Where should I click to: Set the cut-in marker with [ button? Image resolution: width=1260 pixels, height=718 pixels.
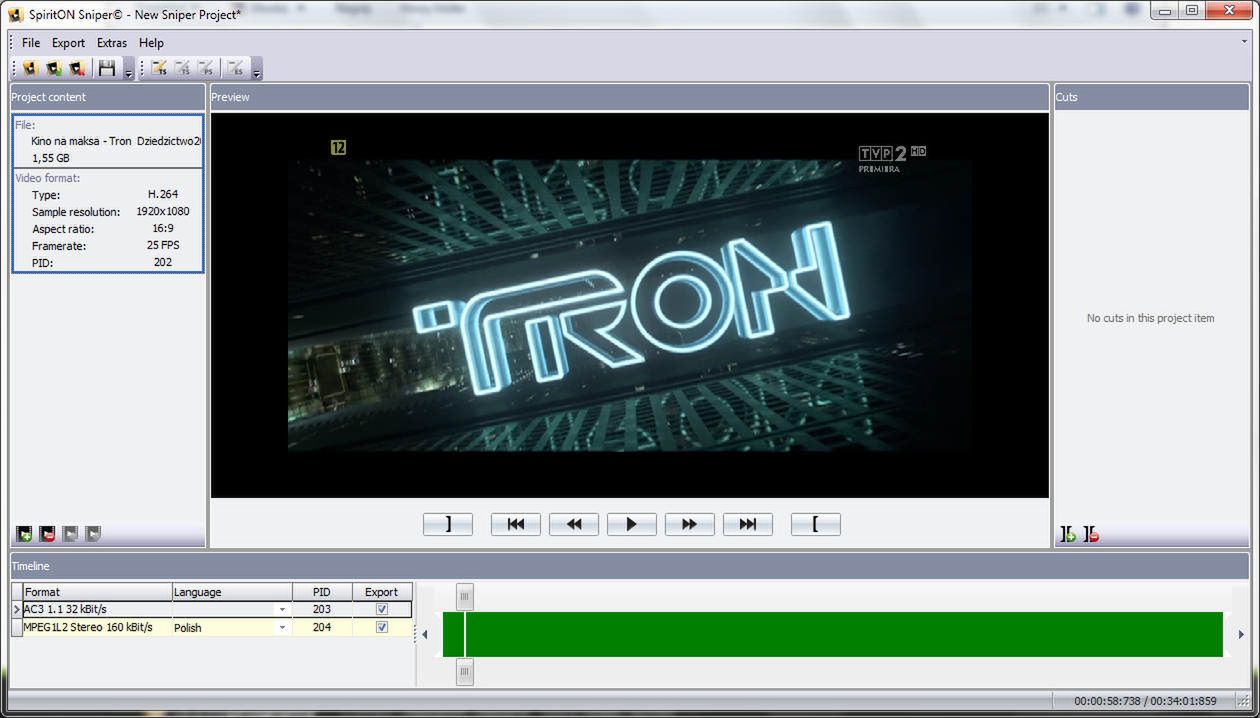pyautogui.click(x=816, y=524)
